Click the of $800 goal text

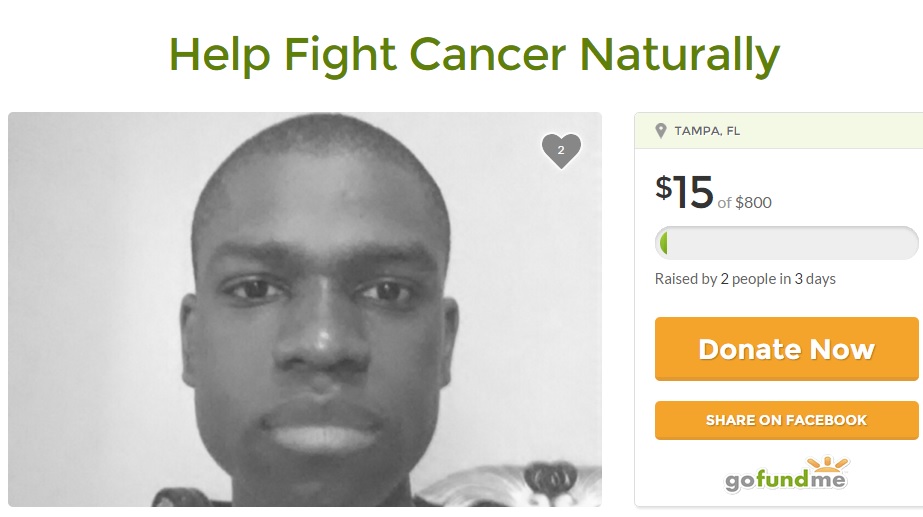coord(745,203)
